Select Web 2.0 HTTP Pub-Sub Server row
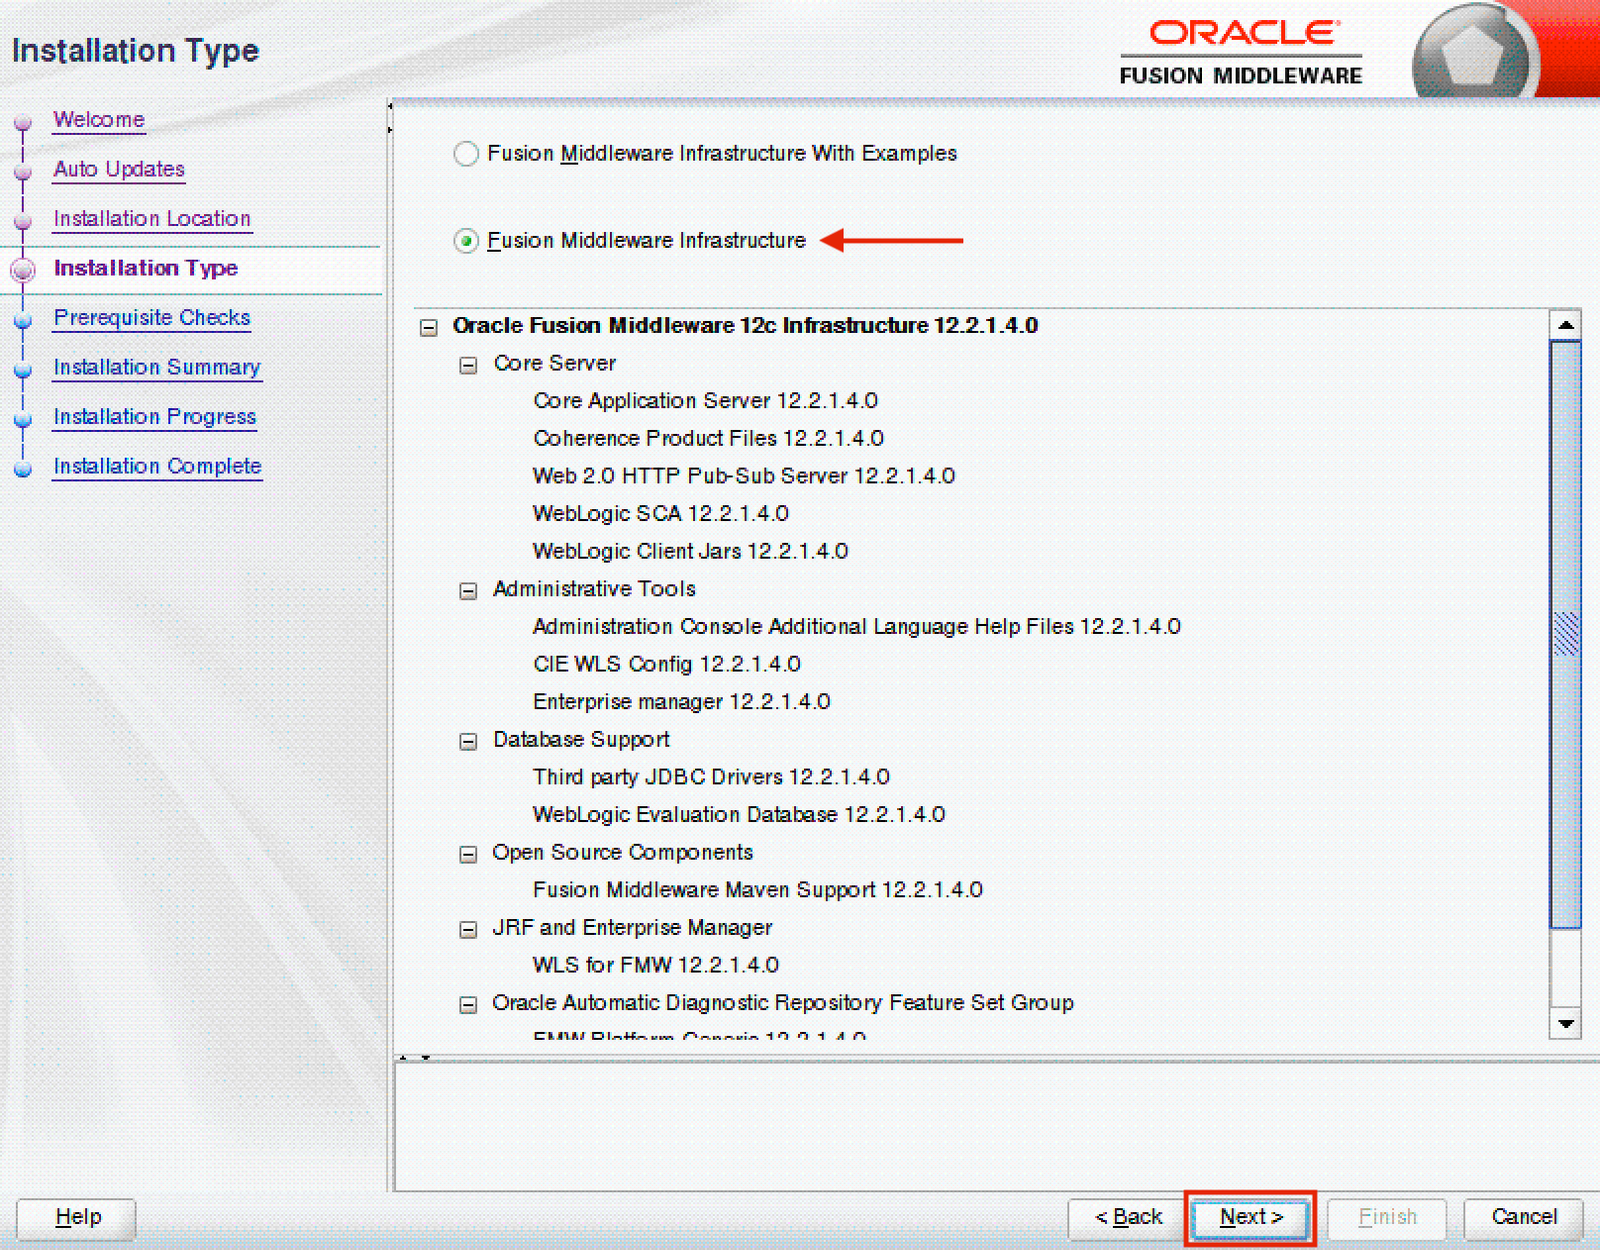Screen dimensions: 1600x1250 tap(743, 476)
